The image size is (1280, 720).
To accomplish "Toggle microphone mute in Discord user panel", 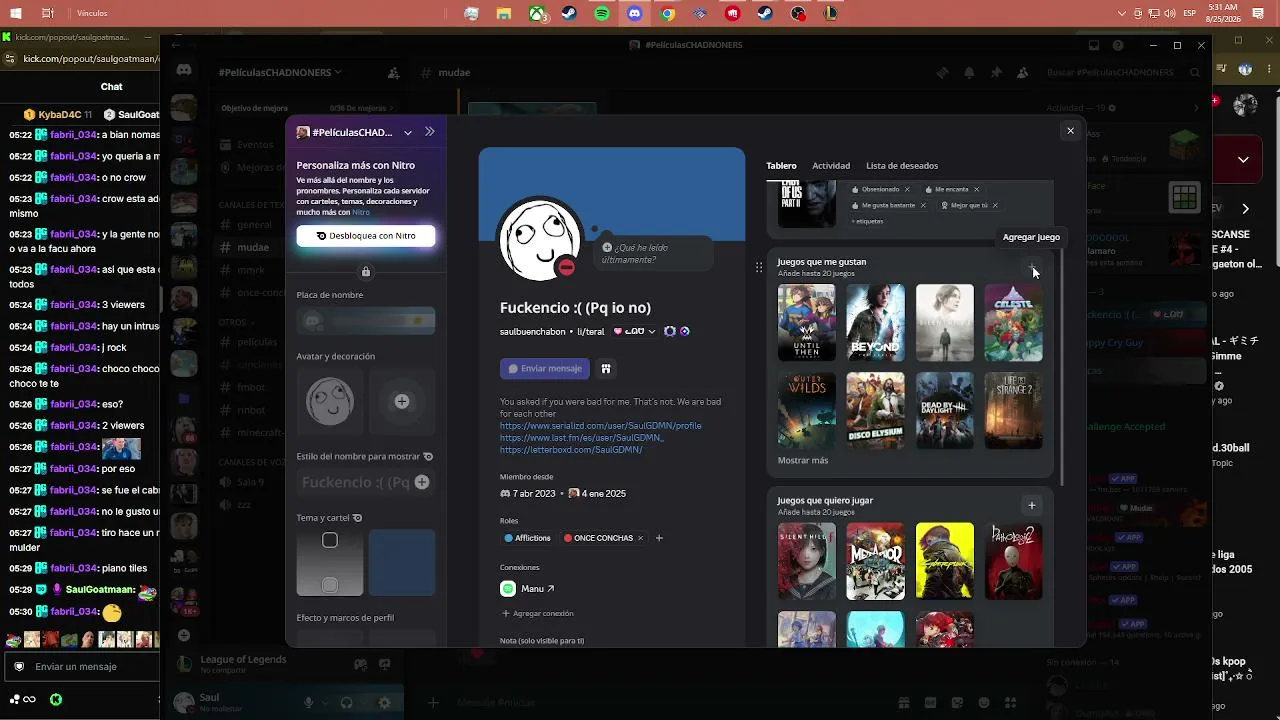I will tap(309, 703).
